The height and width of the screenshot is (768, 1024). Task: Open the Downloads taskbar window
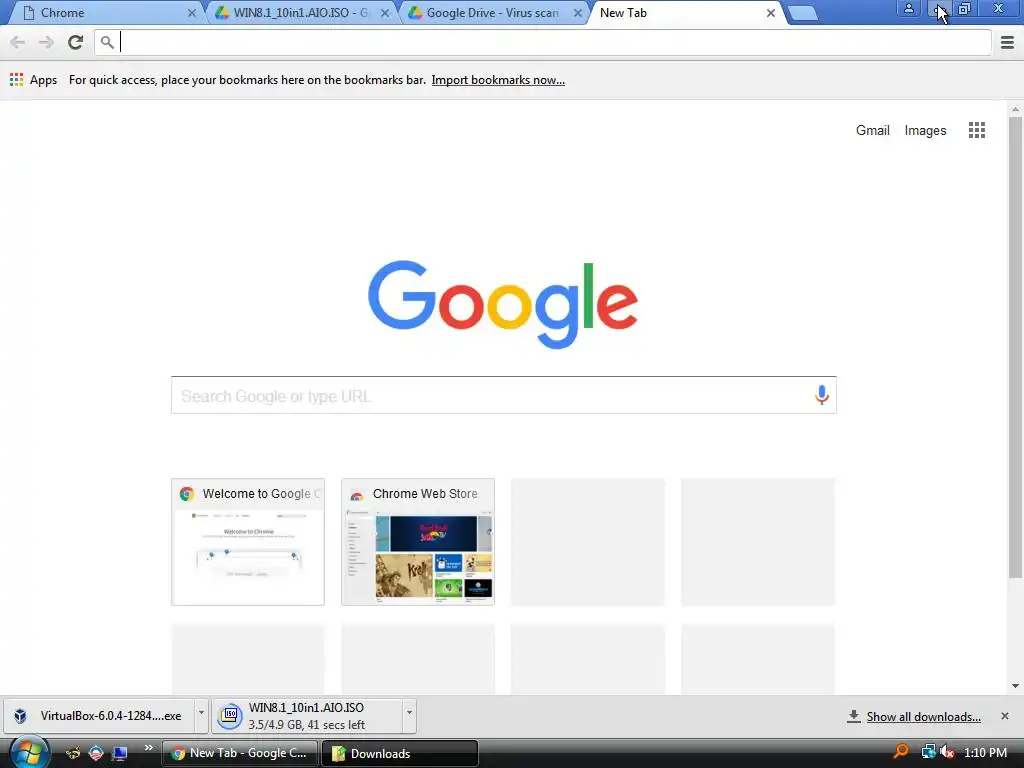[x=400, y=753]
